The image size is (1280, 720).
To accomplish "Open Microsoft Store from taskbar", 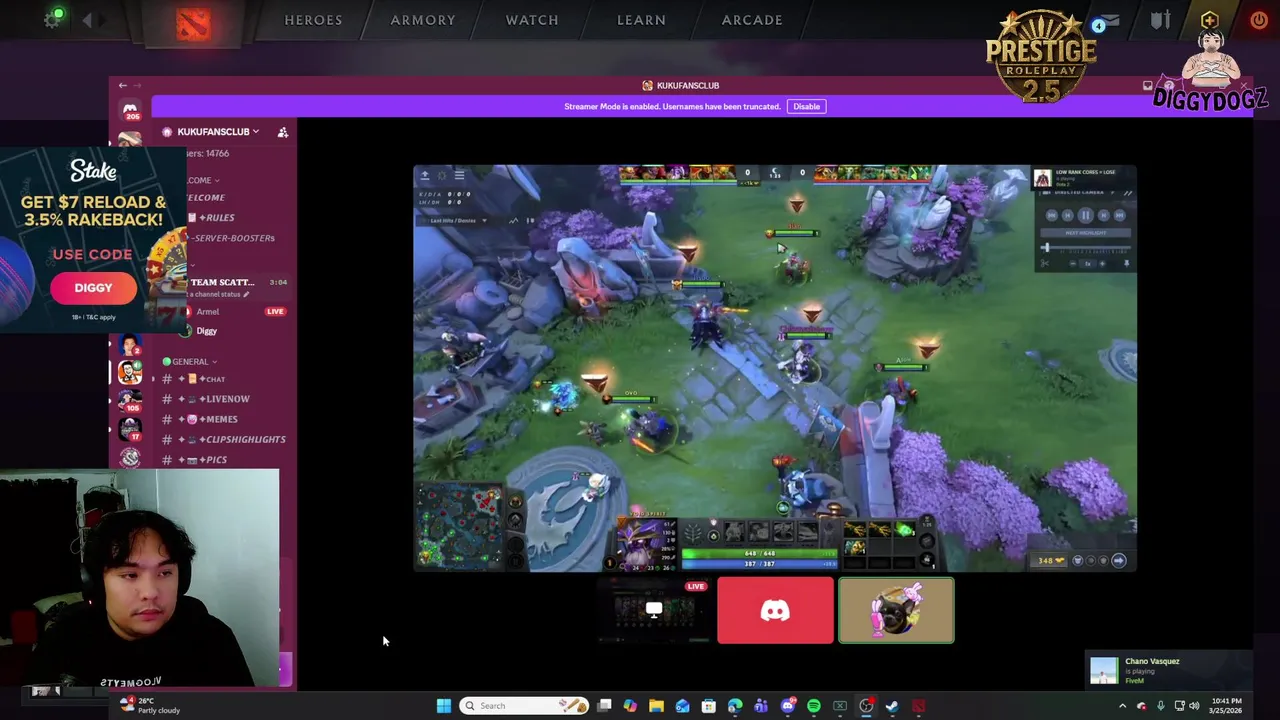I will click(709, 706).
